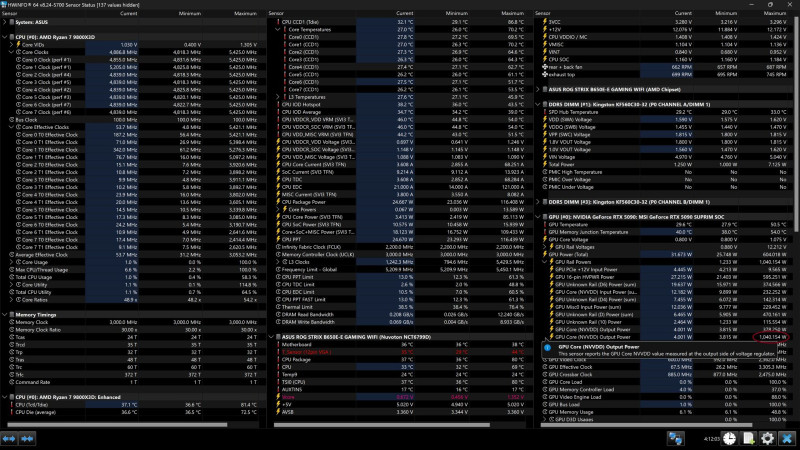
Task: Select the PMIC High Temperature row
Action: (665, 172)
